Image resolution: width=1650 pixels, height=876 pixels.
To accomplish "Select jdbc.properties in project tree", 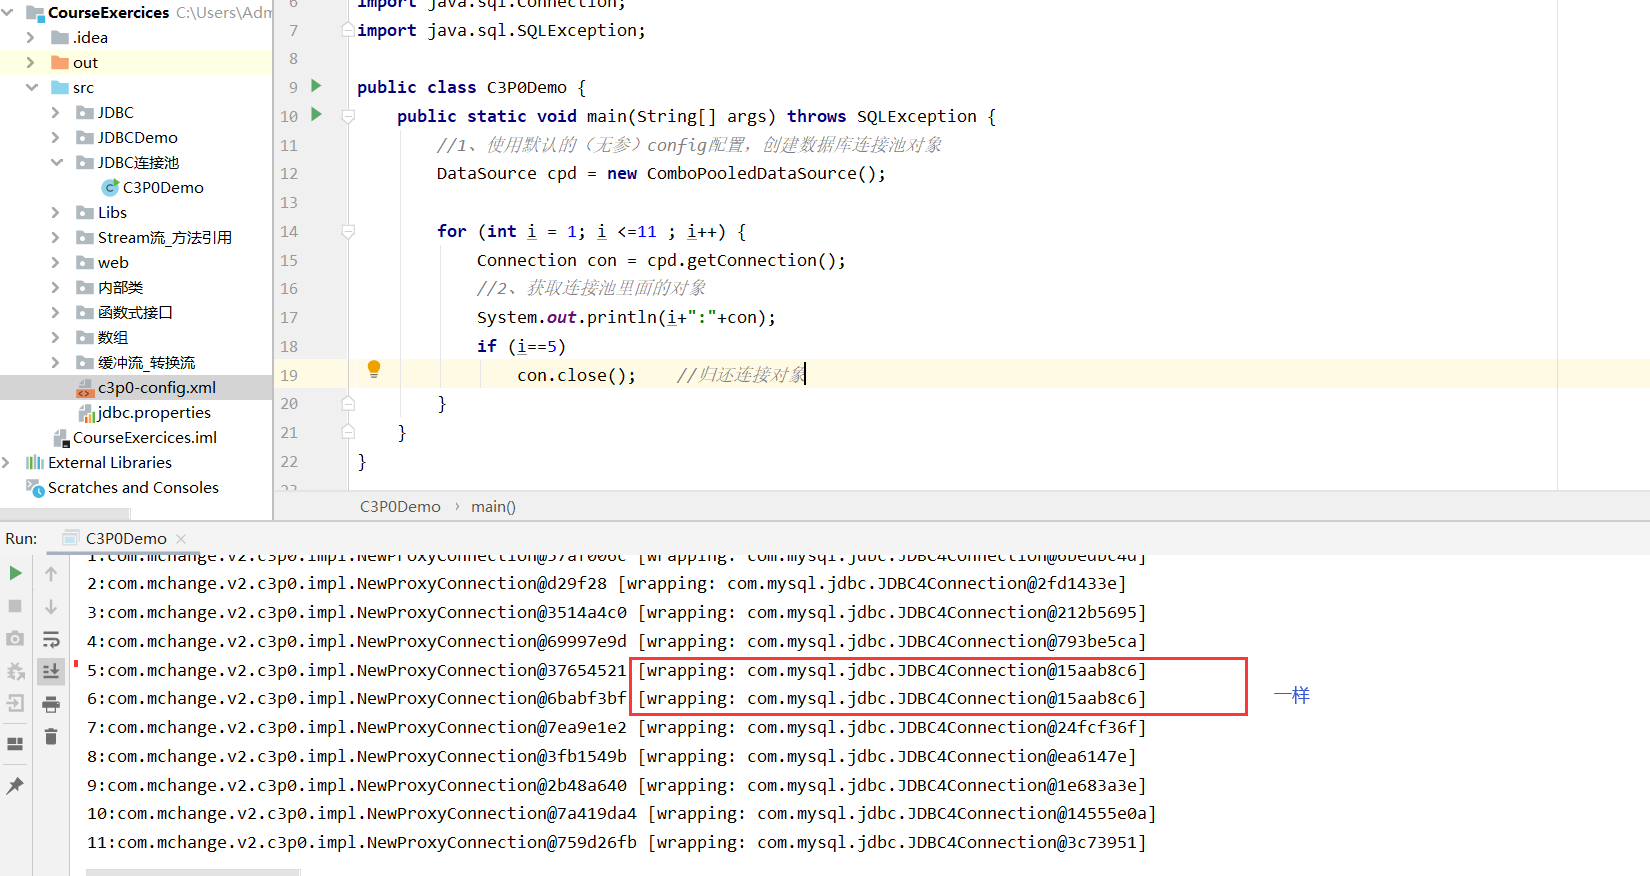I will coord(154,412).
